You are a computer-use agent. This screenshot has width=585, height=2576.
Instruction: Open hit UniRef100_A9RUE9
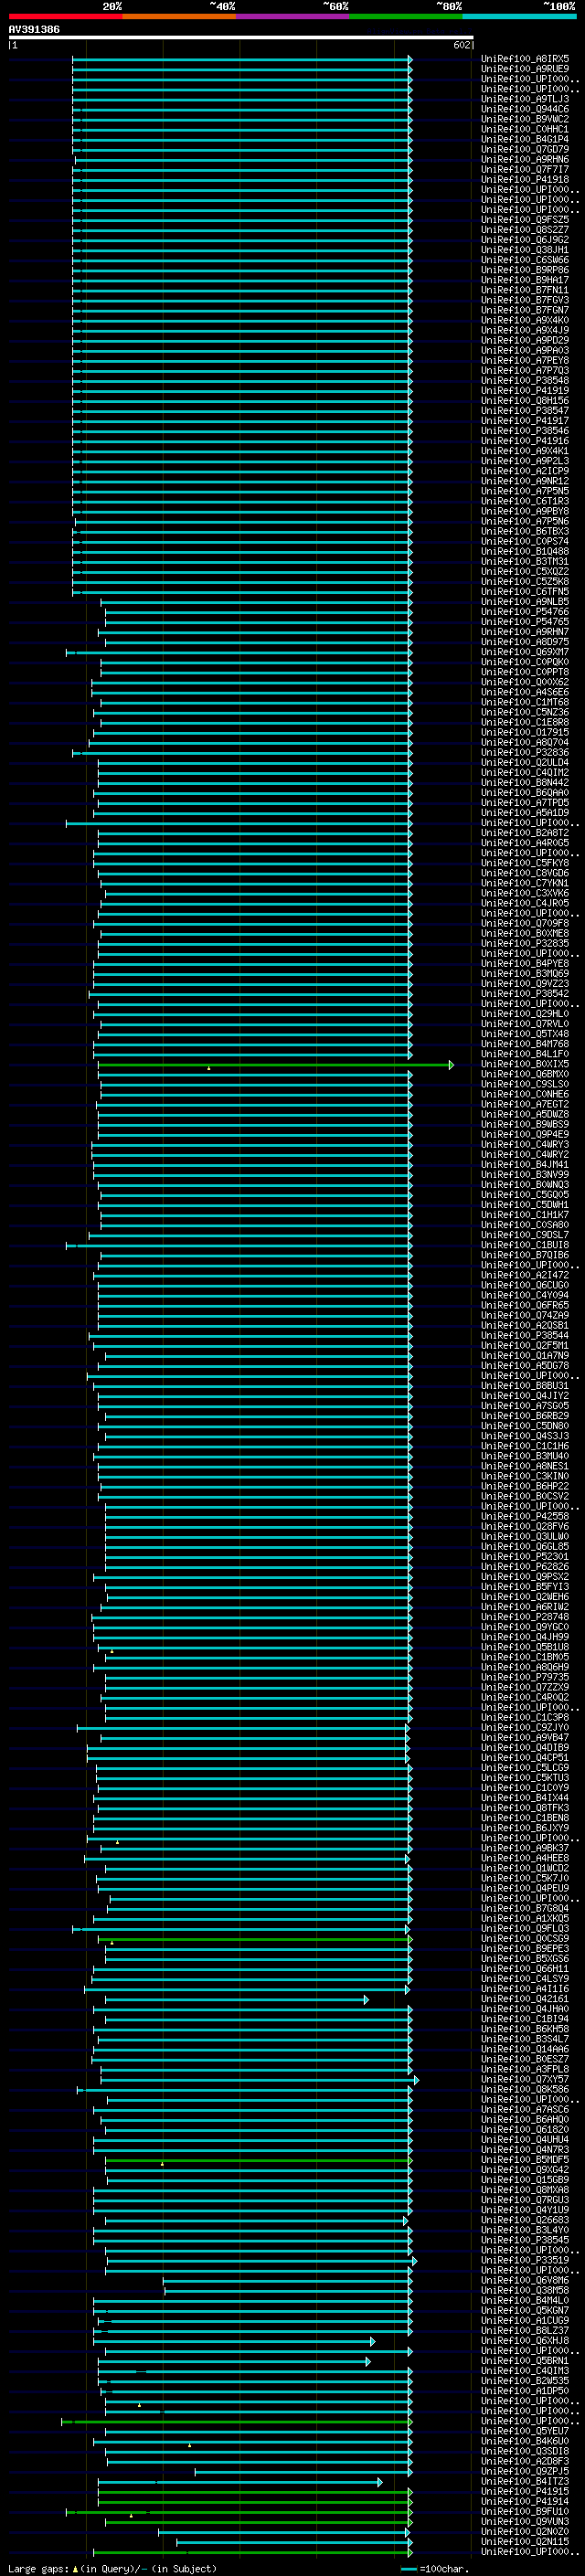(x=525, y=69)
